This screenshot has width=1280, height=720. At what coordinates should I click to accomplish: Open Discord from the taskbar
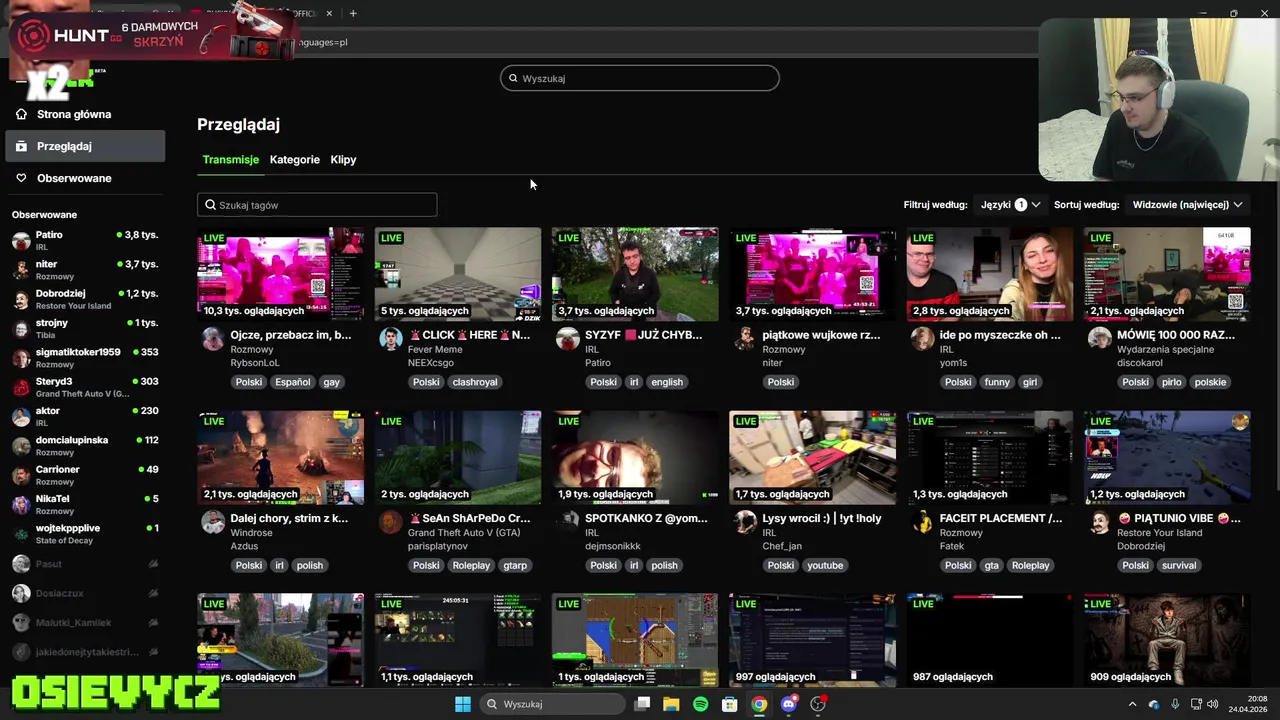coord(789,704)
